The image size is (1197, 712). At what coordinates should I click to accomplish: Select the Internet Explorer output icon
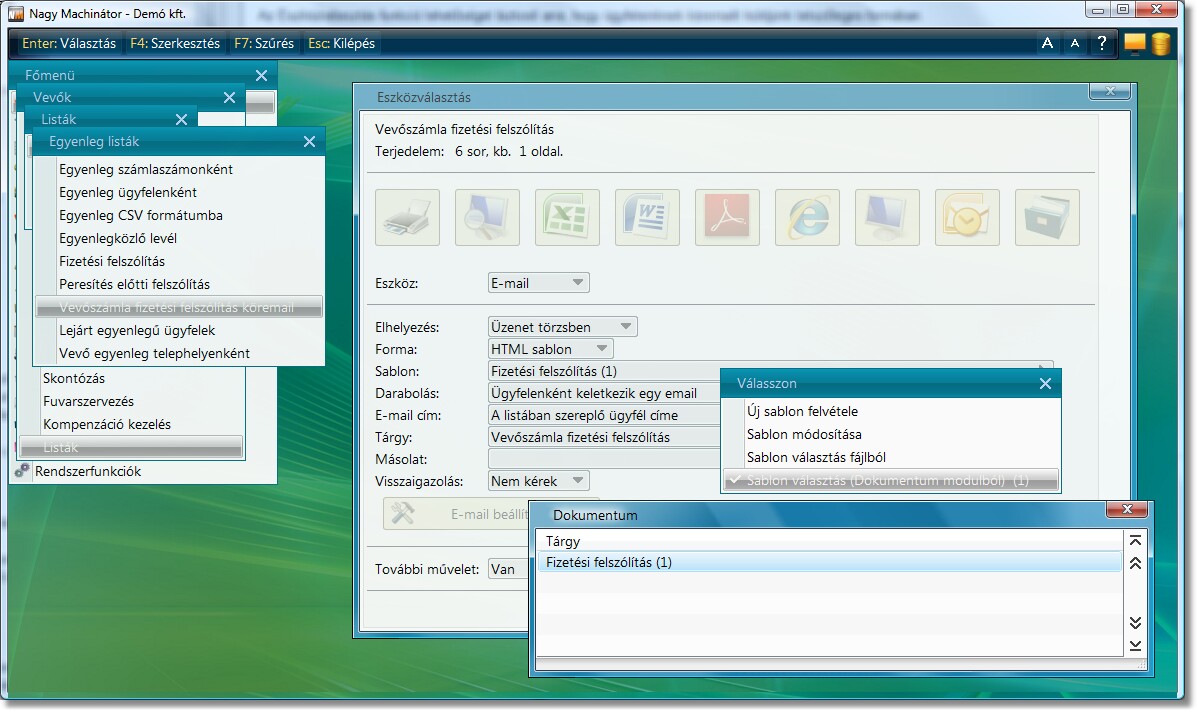[807, 217]
